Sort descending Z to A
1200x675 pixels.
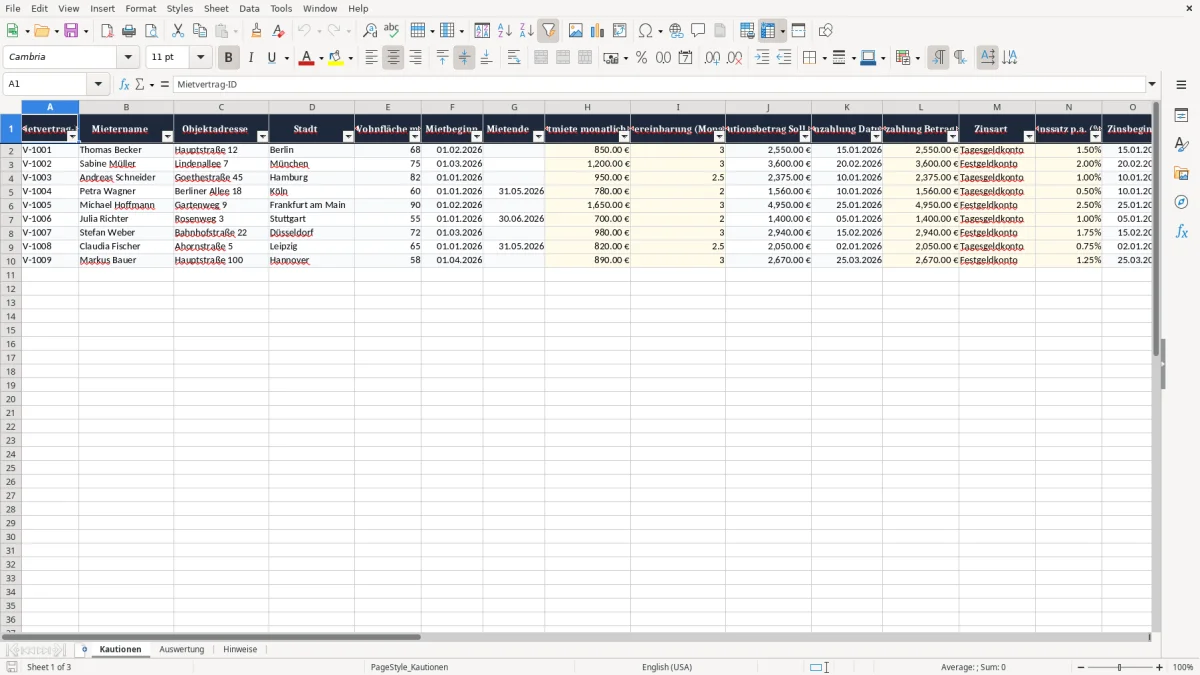point(527,31)
